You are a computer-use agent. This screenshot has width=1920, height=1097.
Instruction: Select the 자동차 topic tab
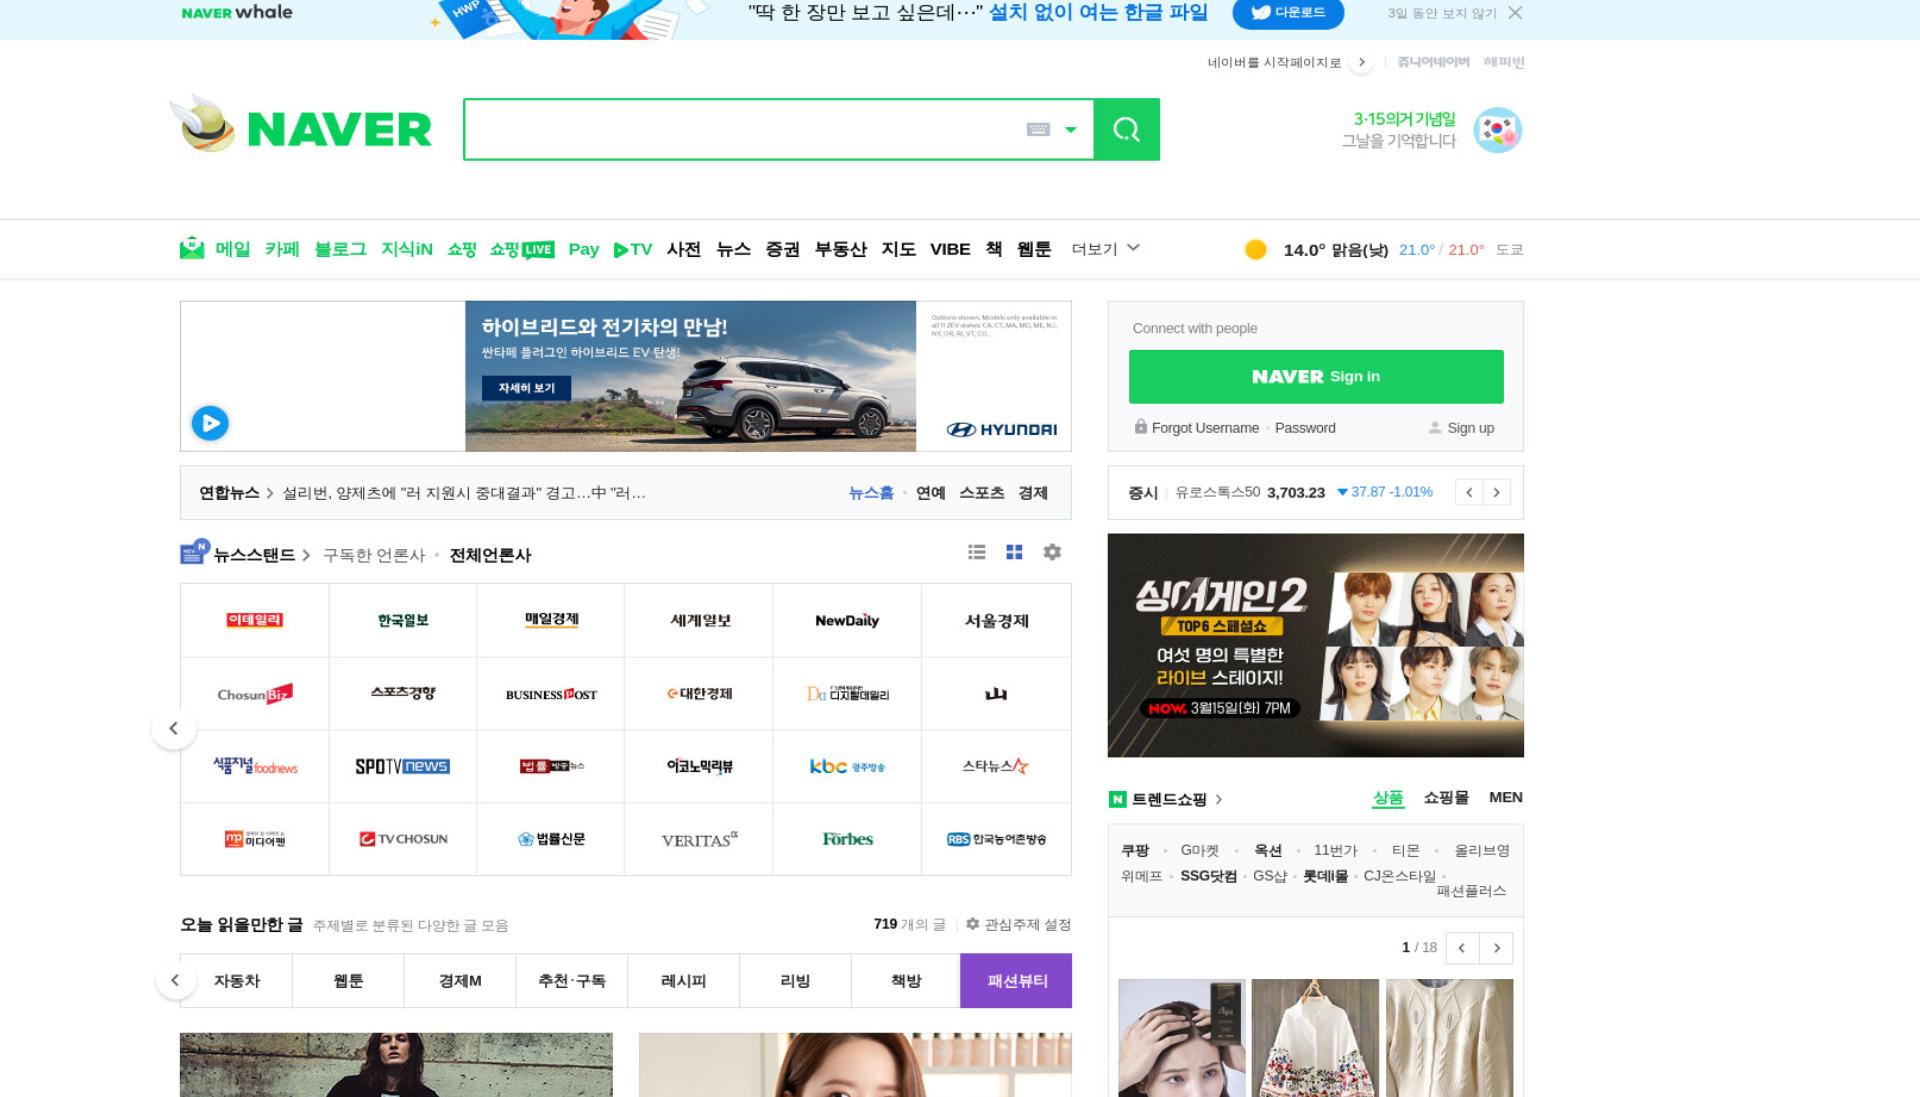(x=237, y=981)
